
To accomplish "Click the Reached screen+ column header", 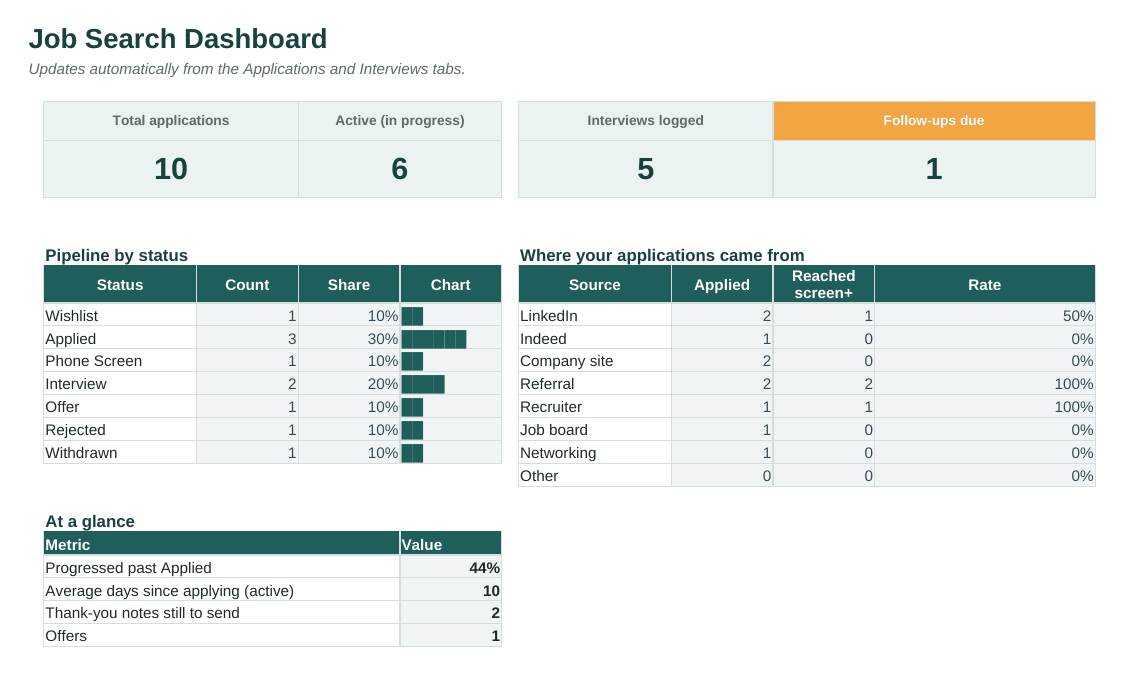I will click(824, 284).
